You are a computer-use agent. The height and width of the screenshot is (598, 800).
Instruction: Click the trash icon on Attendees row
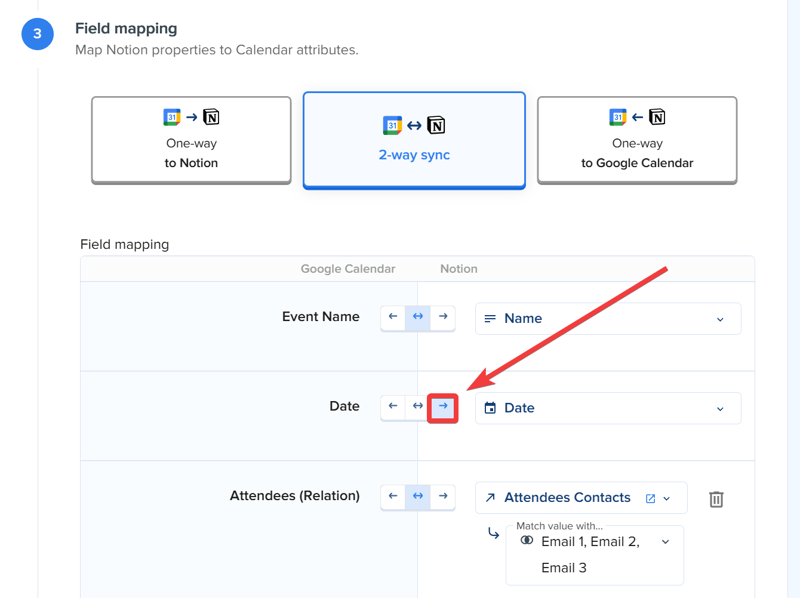click(x=716, y=497)
